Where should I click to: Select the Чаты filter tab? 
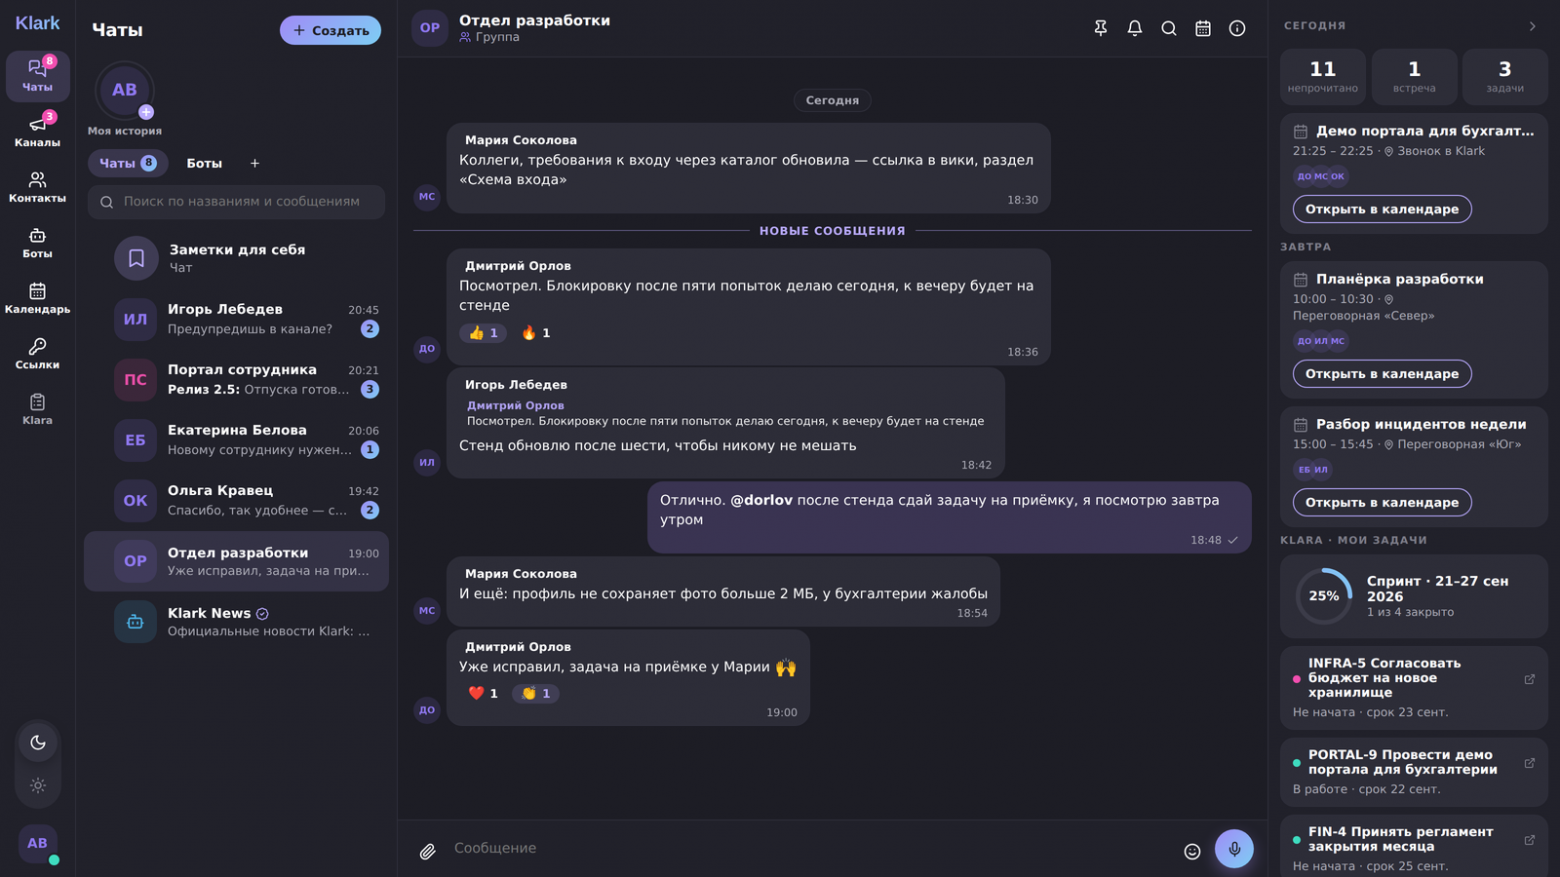[128, 163]
